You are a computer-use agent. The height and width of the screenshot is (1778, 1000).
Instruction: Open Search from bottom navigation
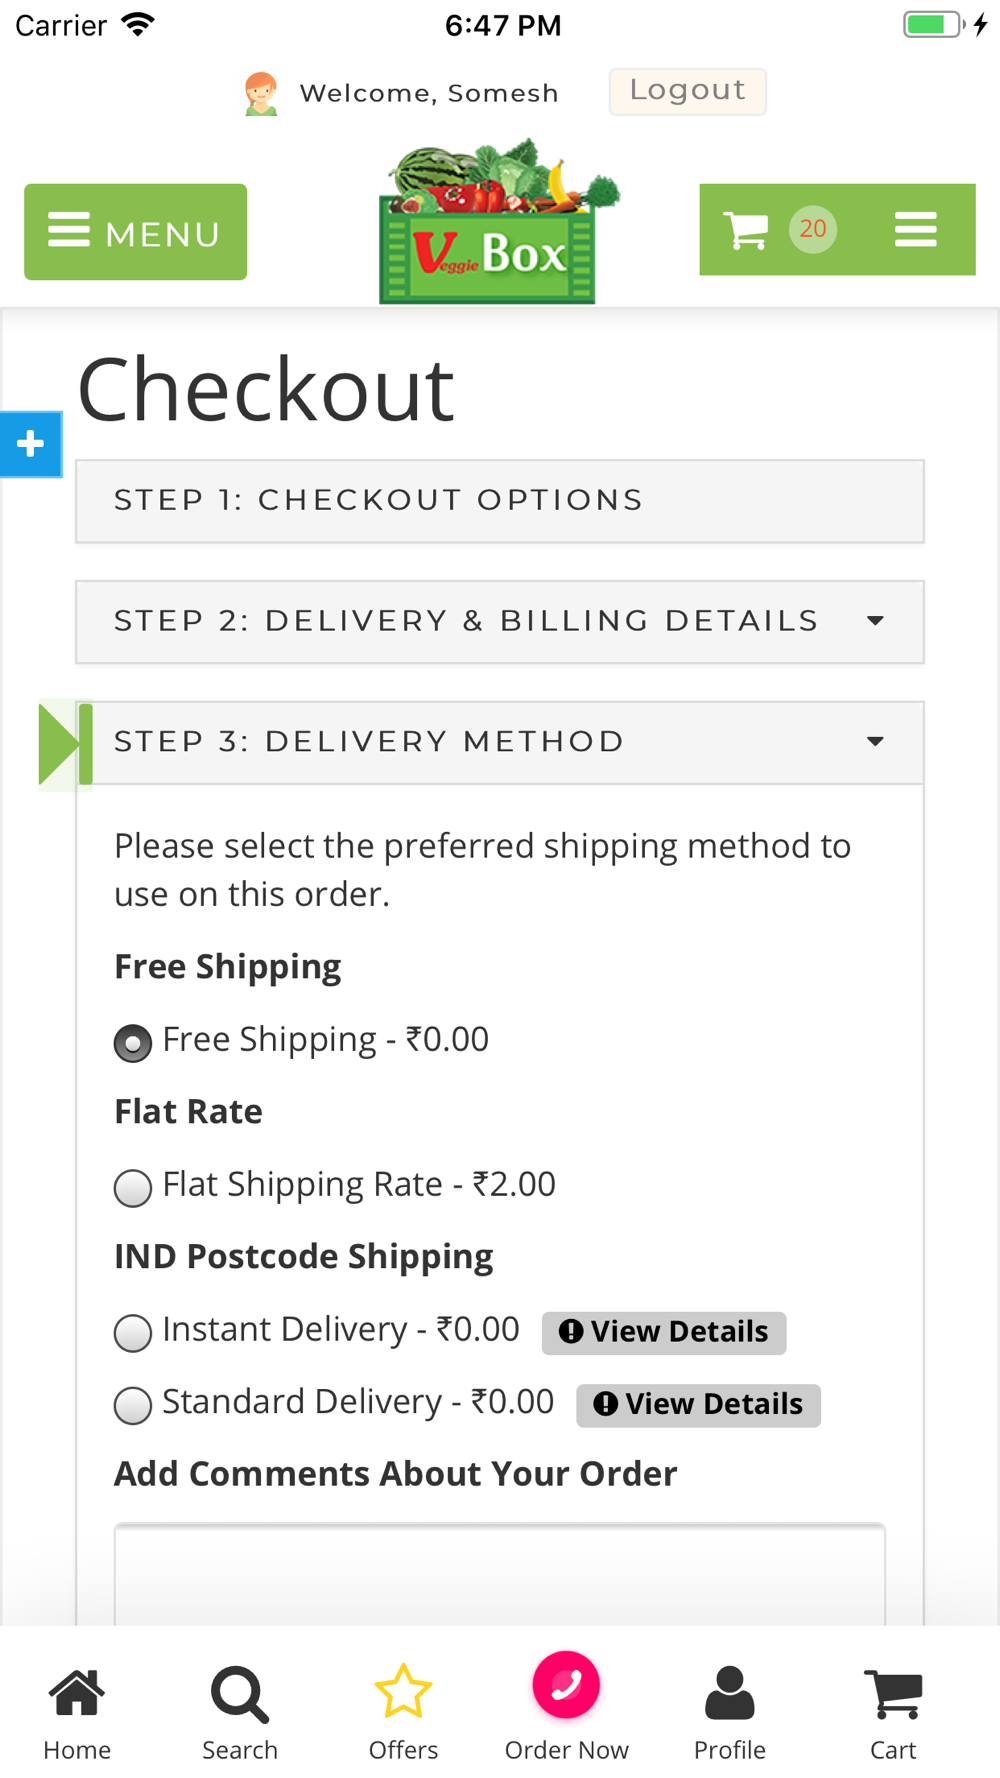[240, 1712]
